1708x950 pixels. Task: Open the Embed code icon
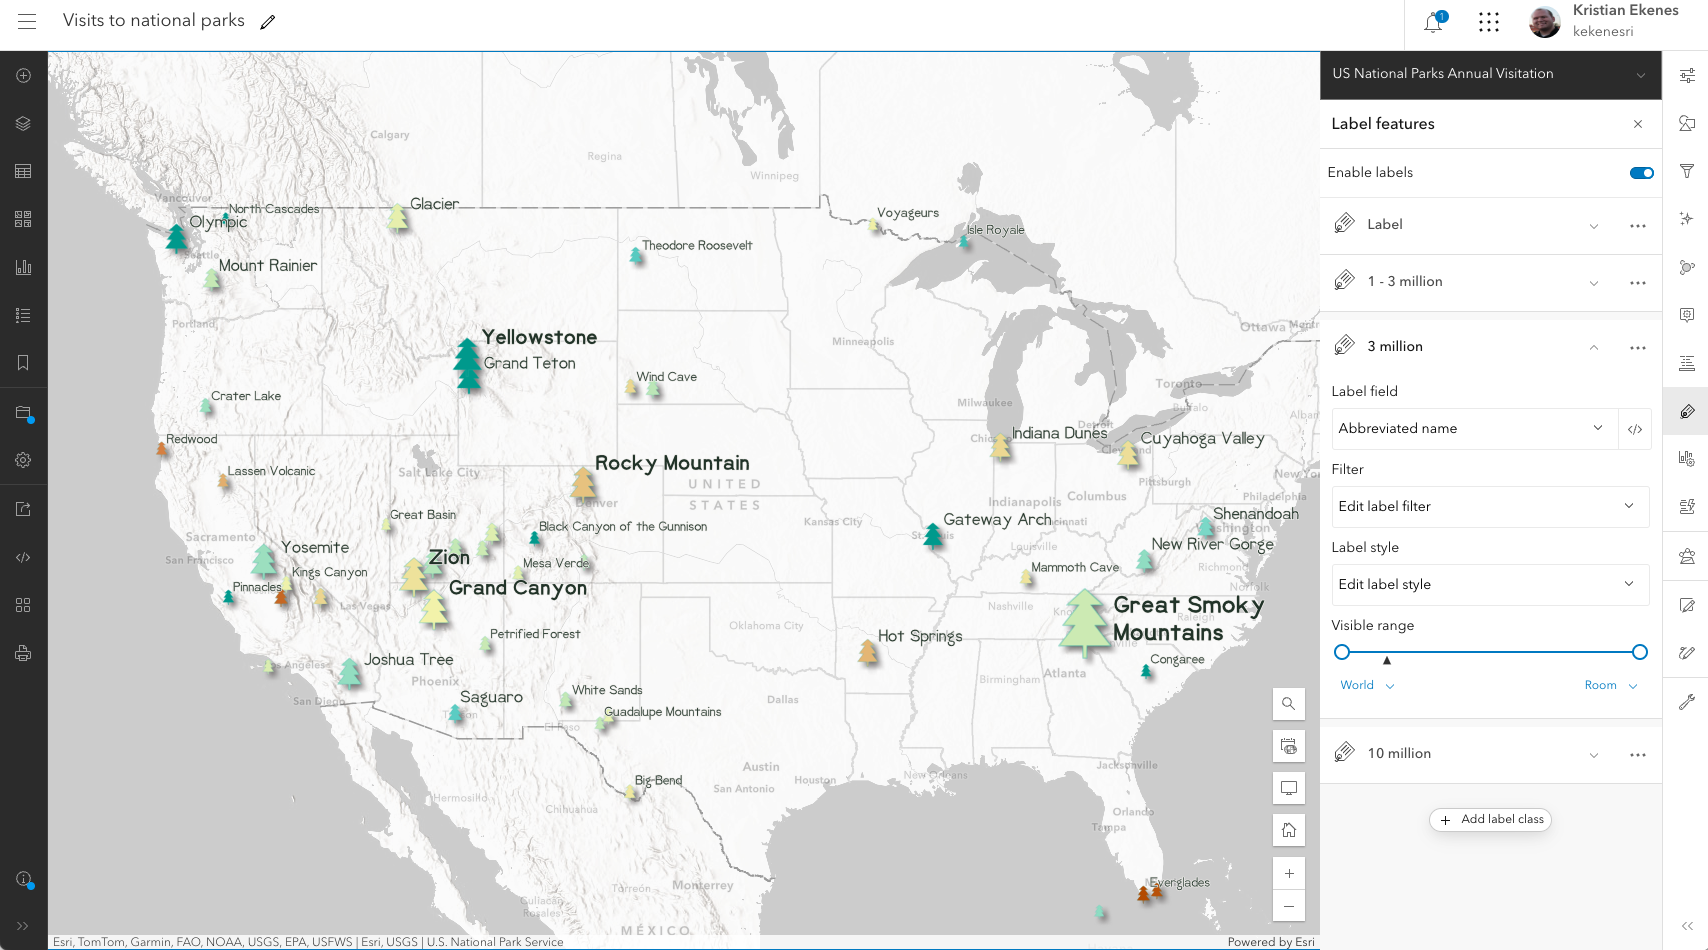tap(23, 557)
